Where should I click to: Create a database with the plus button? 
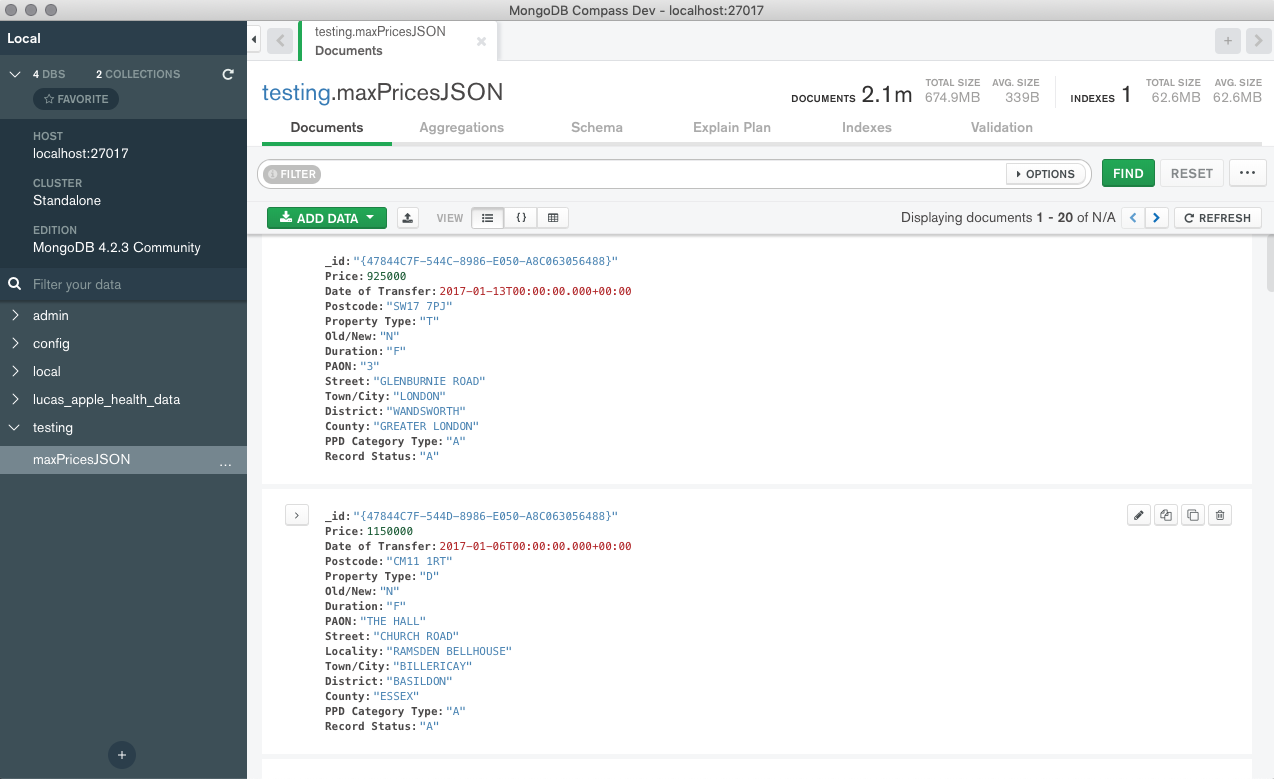click(122, 755)
